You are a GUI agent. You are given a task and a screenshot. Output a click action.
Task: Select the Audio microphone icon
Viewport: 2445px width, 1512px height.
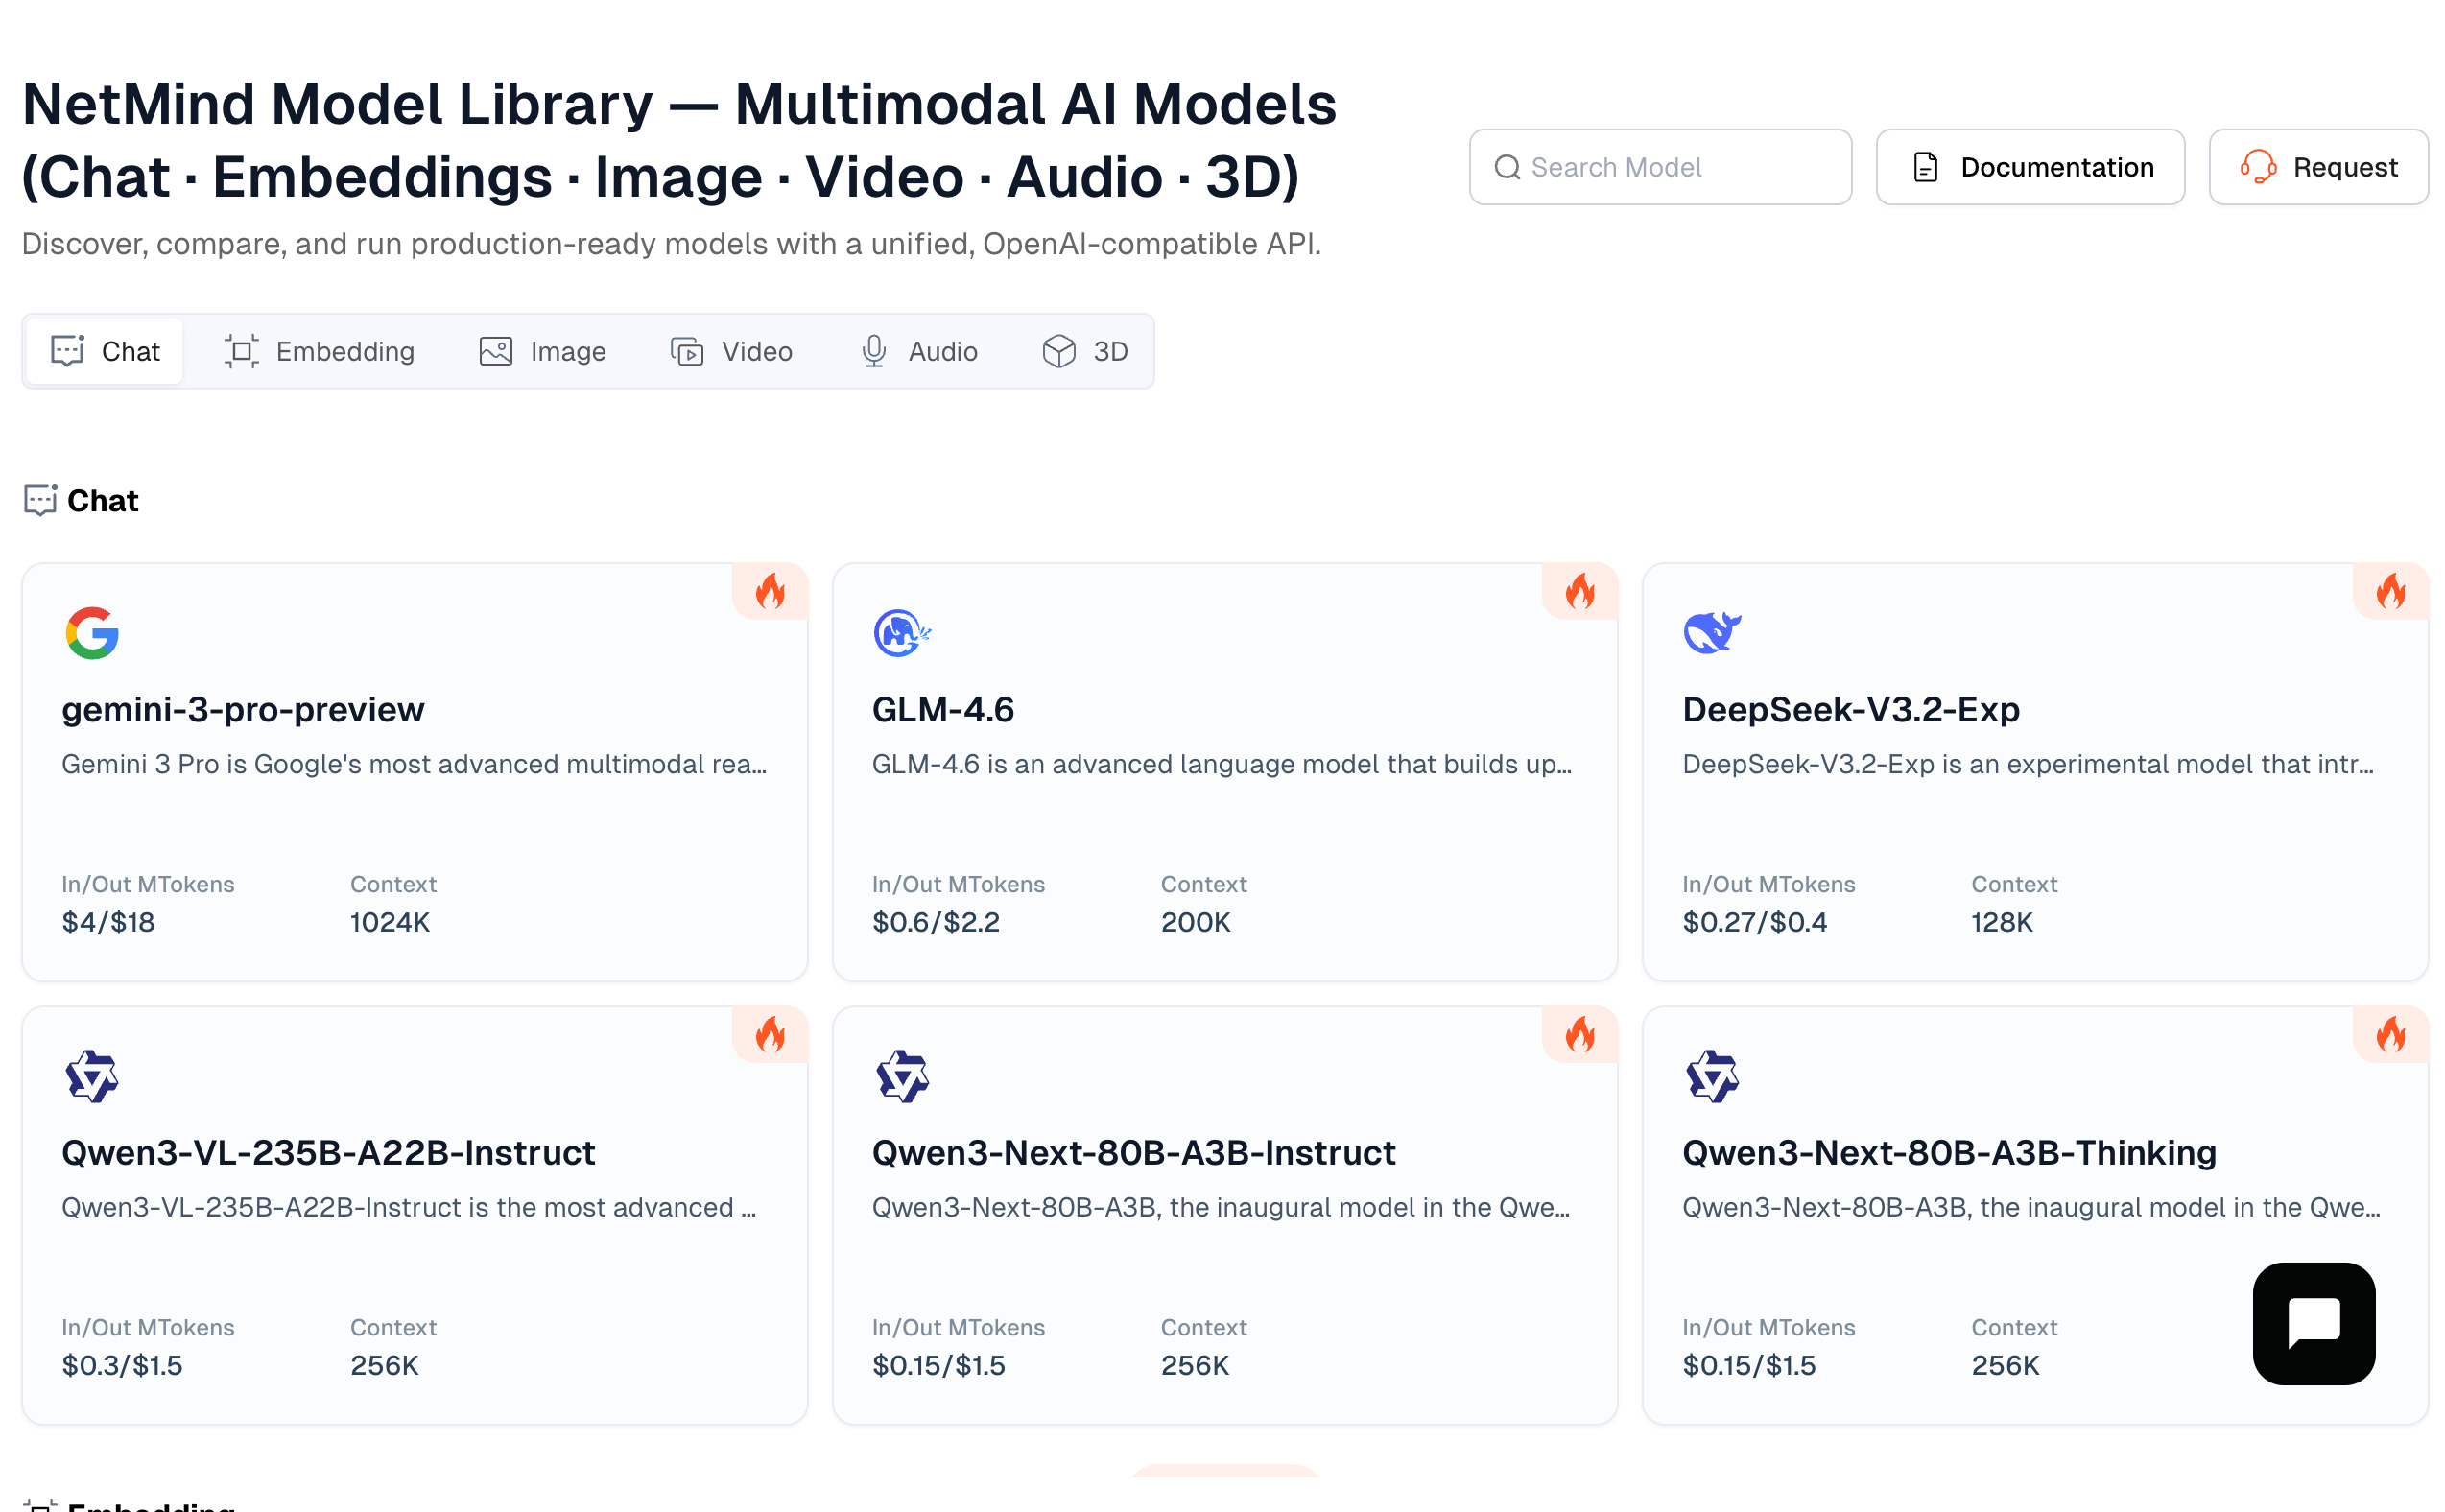874,351
